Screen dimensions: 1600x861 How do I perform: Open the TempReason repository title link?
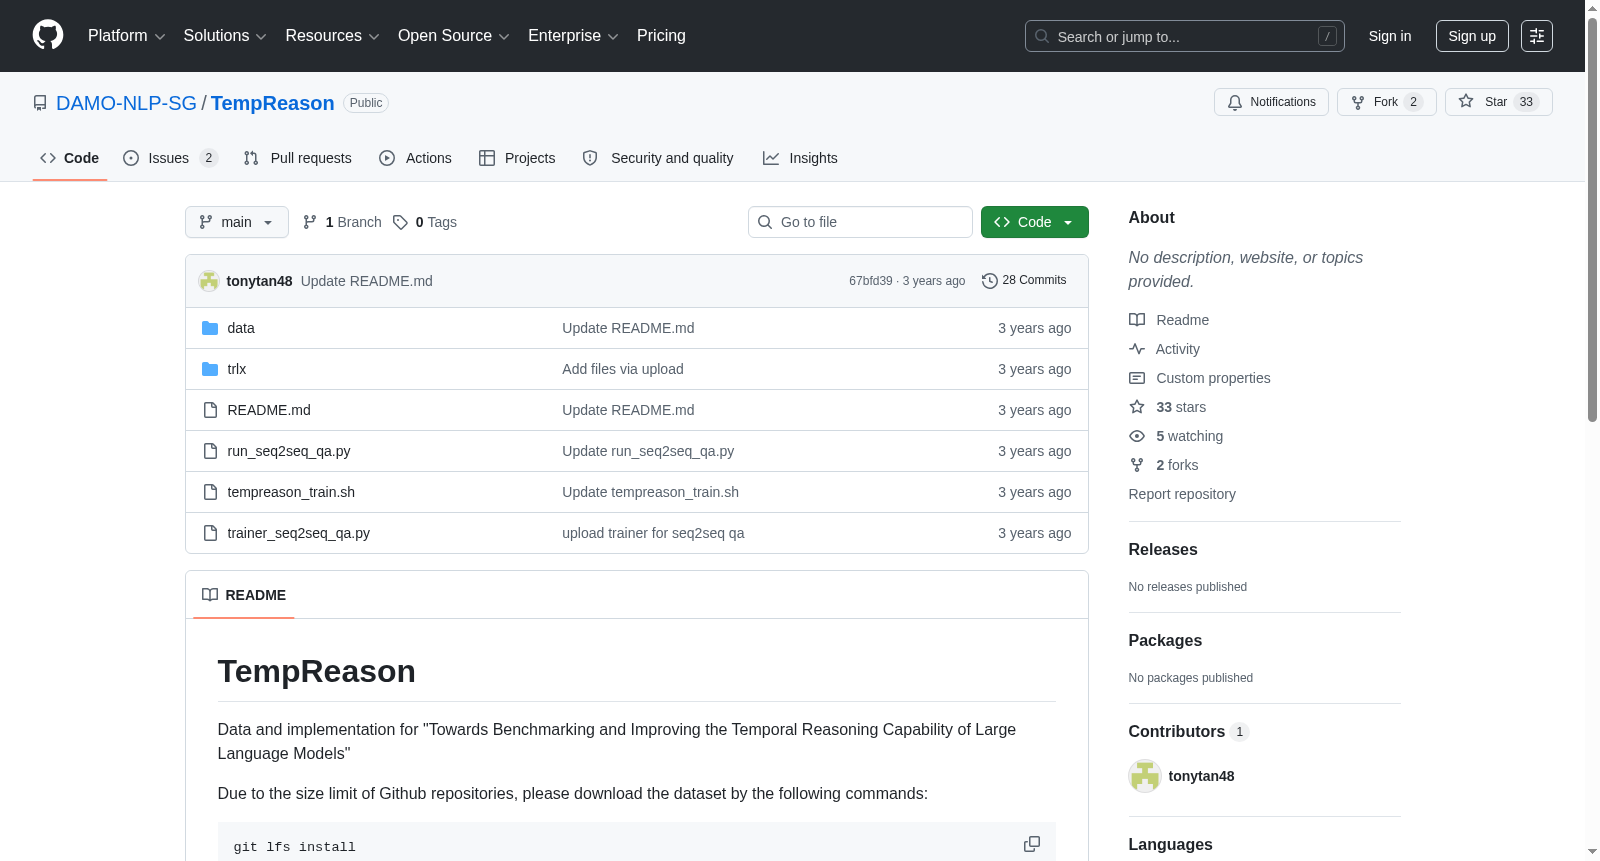(x=272, y=103)
